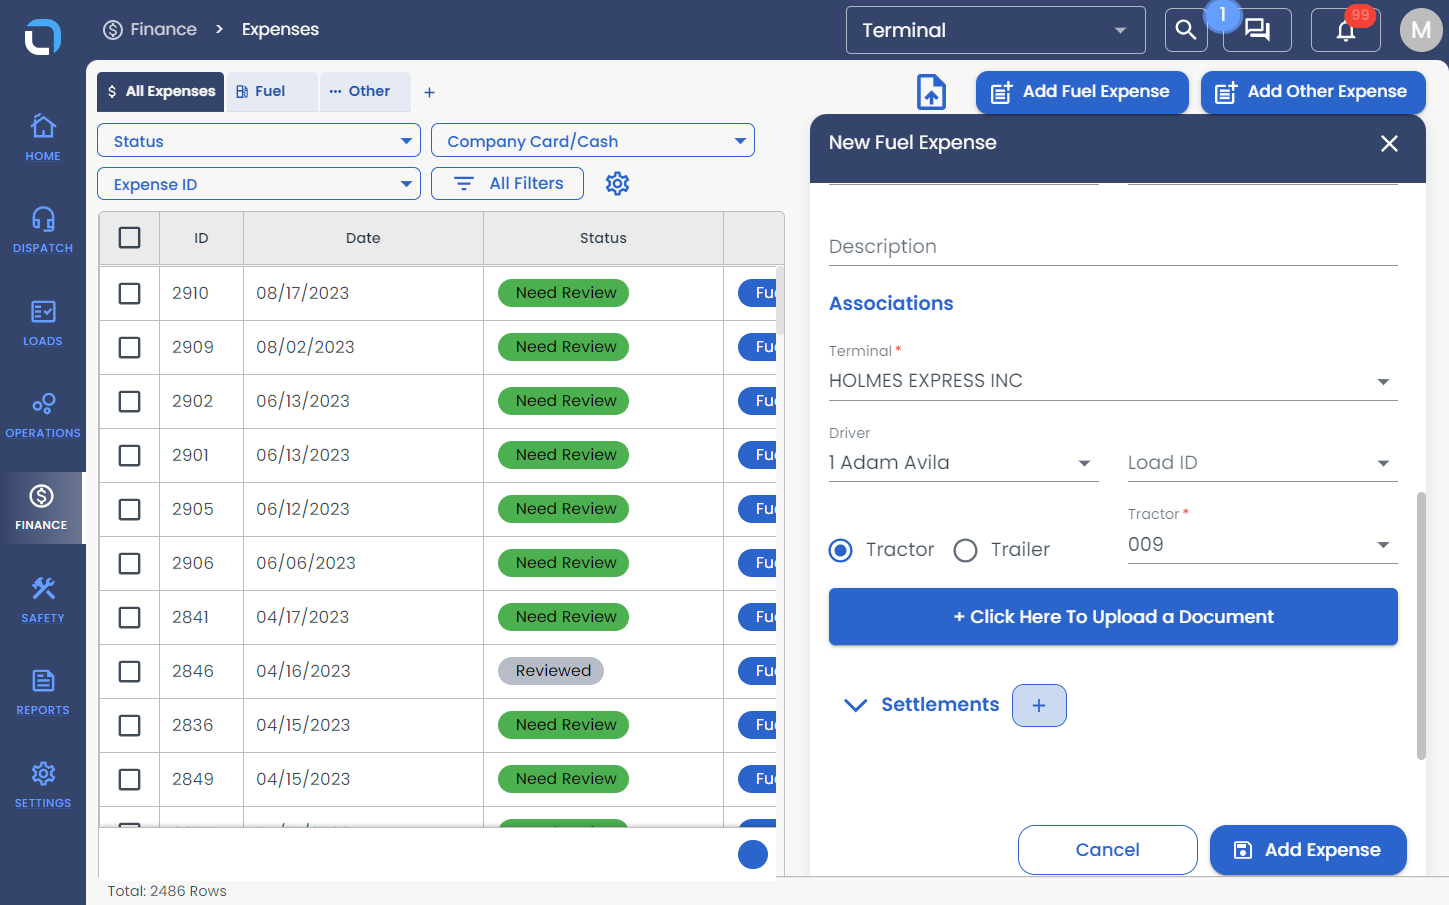Open the Home section in sidebar
This screenshot has width=1449, height=905.
click(x=43, y=137)
